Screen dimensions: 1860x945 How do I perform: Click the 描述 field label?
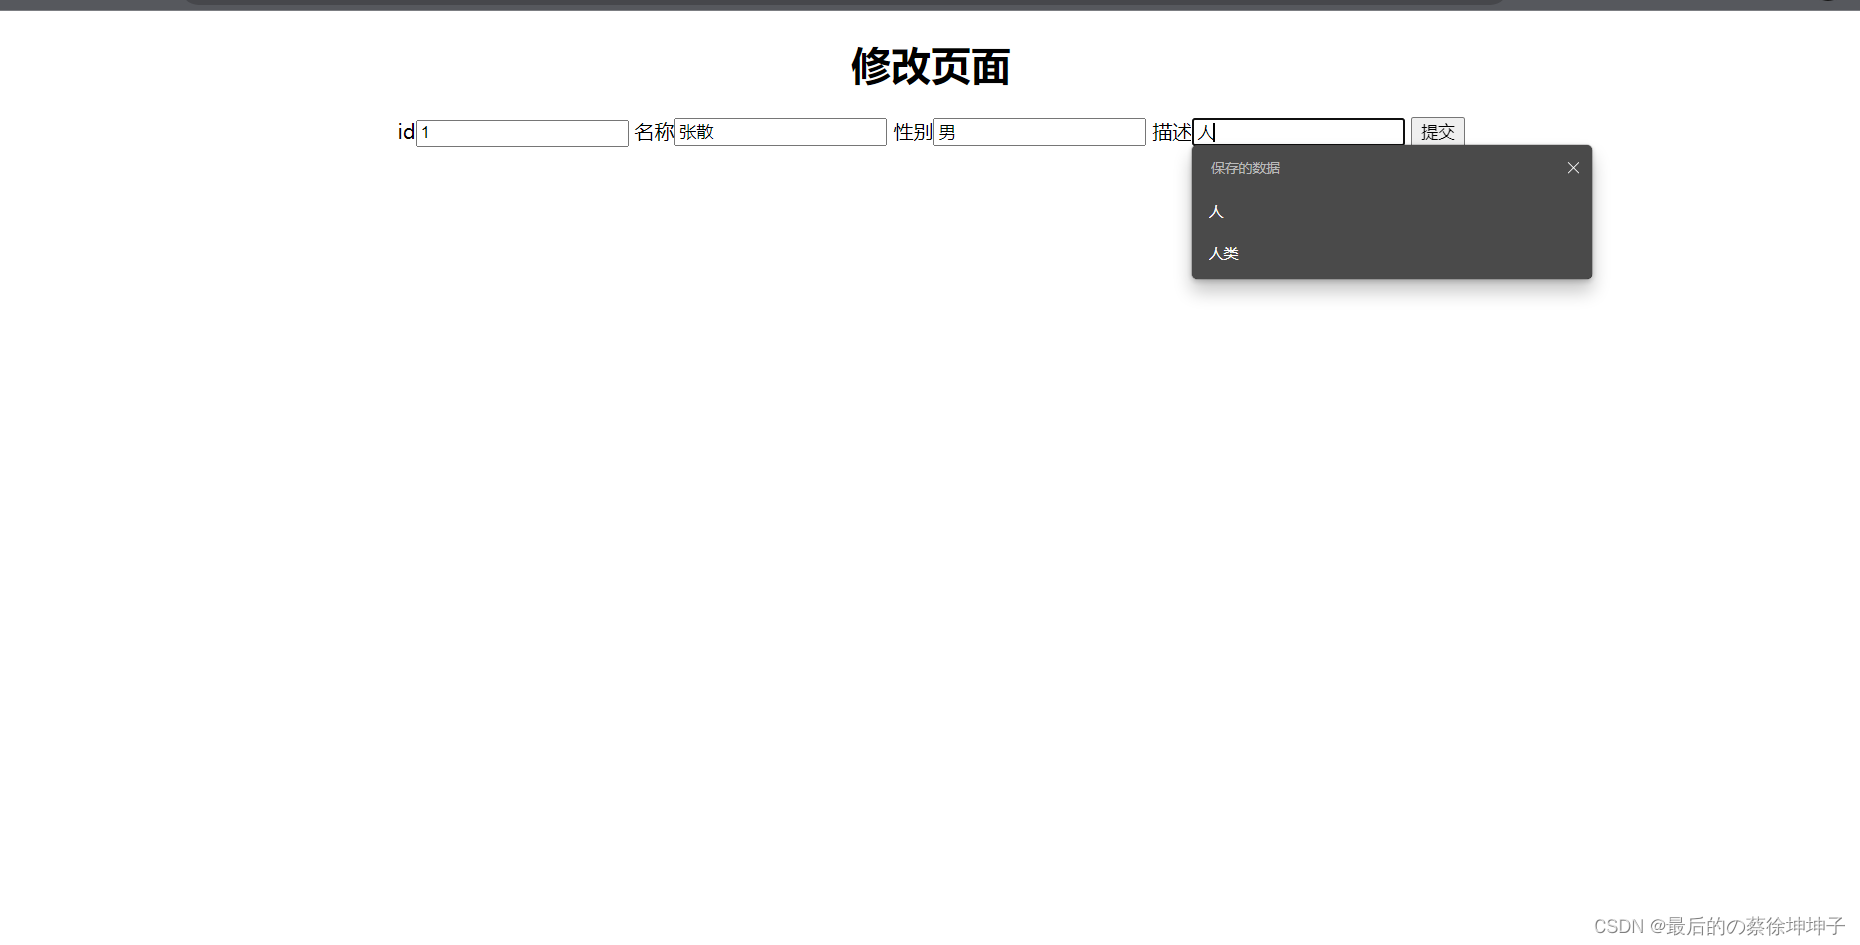(x=1172, y=132)
